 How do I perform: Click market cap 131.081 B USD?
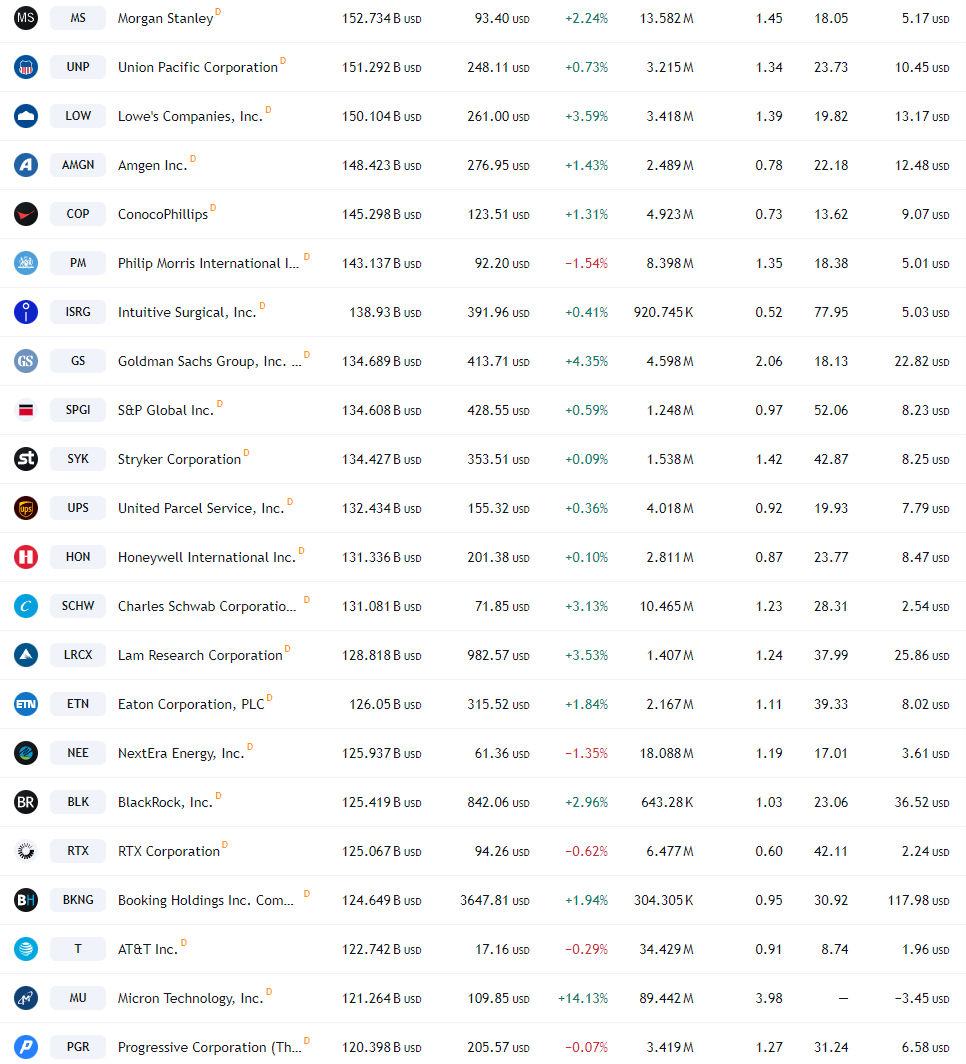[x=381, y=606]
